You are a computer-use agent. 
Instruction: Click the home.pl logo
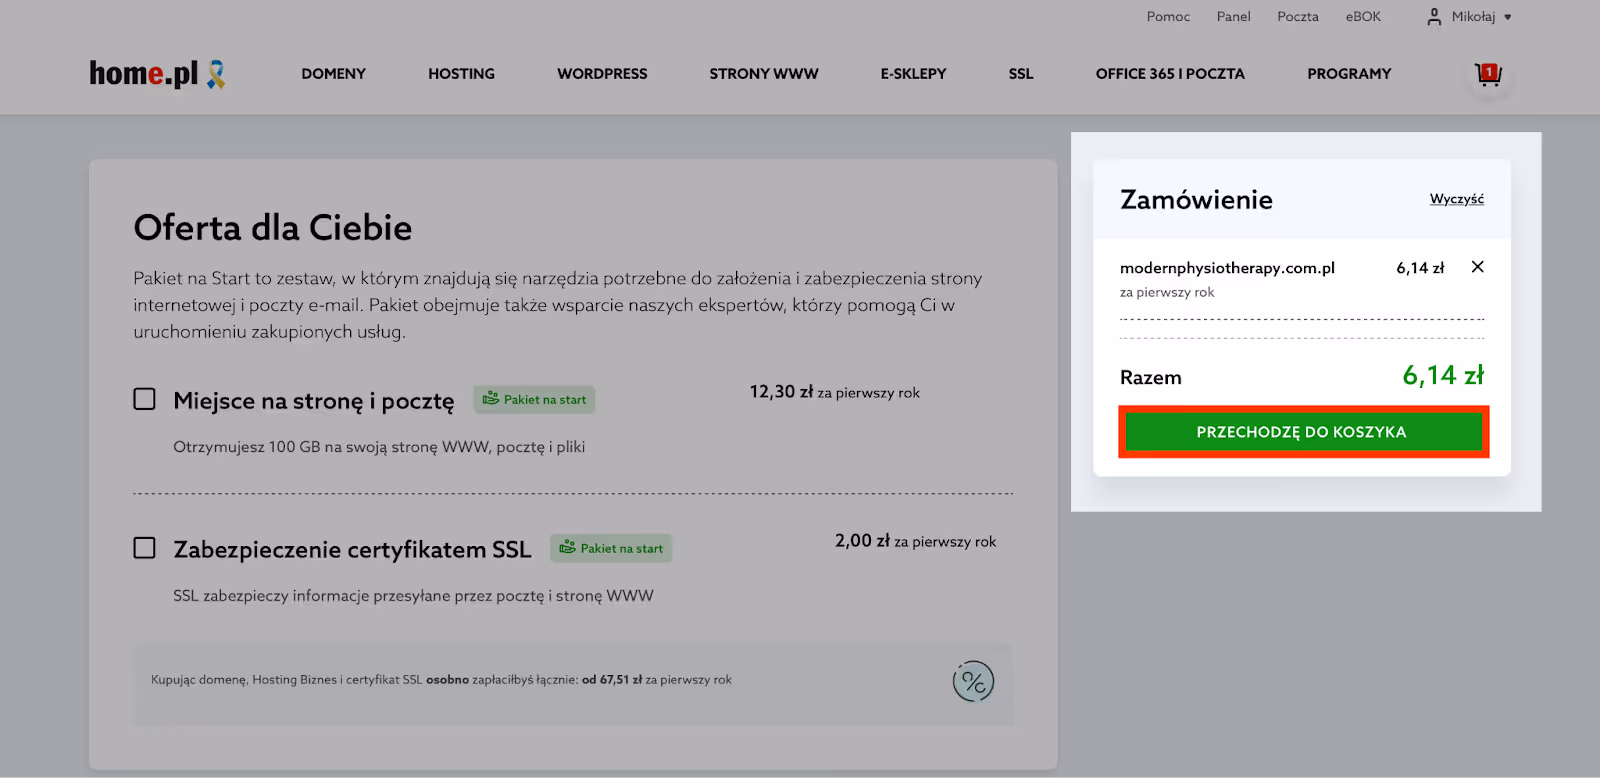(144, 74)
